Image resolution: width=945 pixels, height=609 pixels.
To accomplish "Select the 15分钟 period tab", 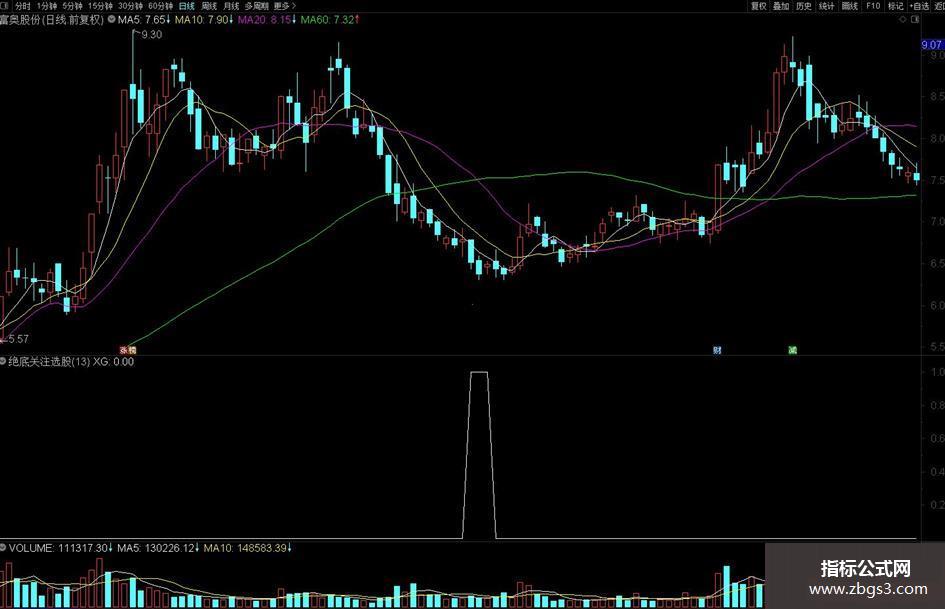I will tap(100, 5).
